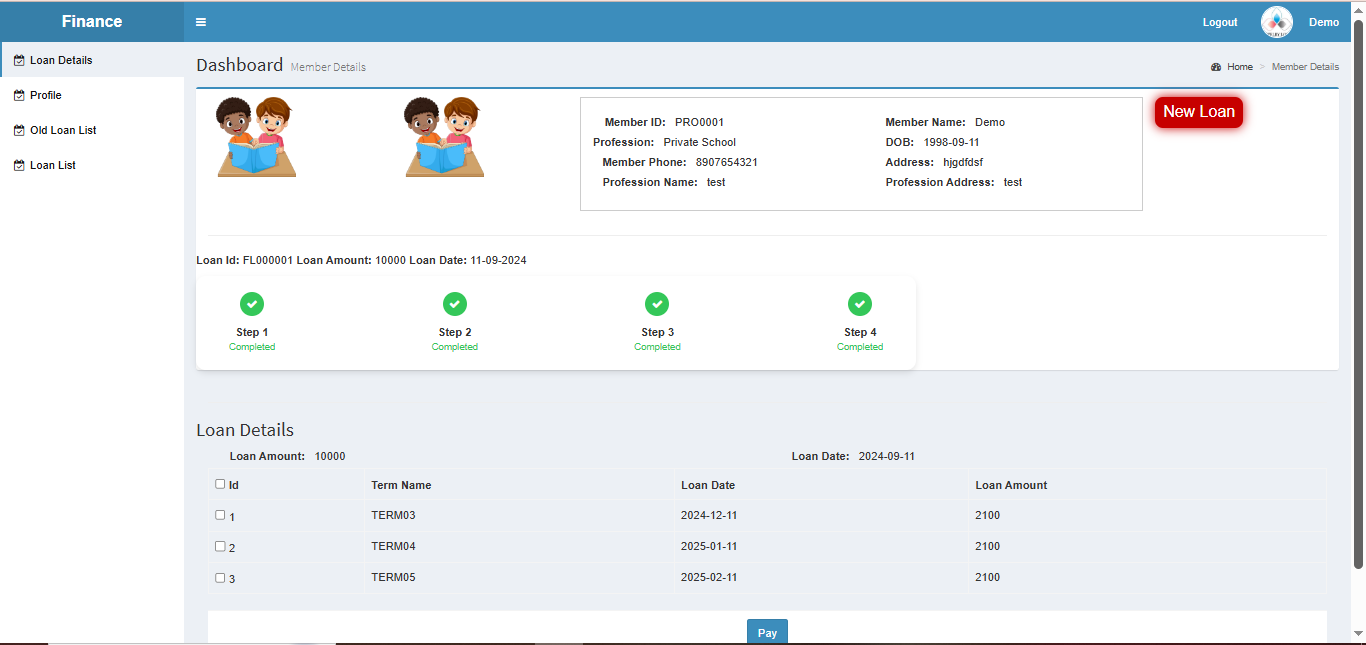
Task: Click the Step 1 completed checkmark icon
Action: pos(252,304)
